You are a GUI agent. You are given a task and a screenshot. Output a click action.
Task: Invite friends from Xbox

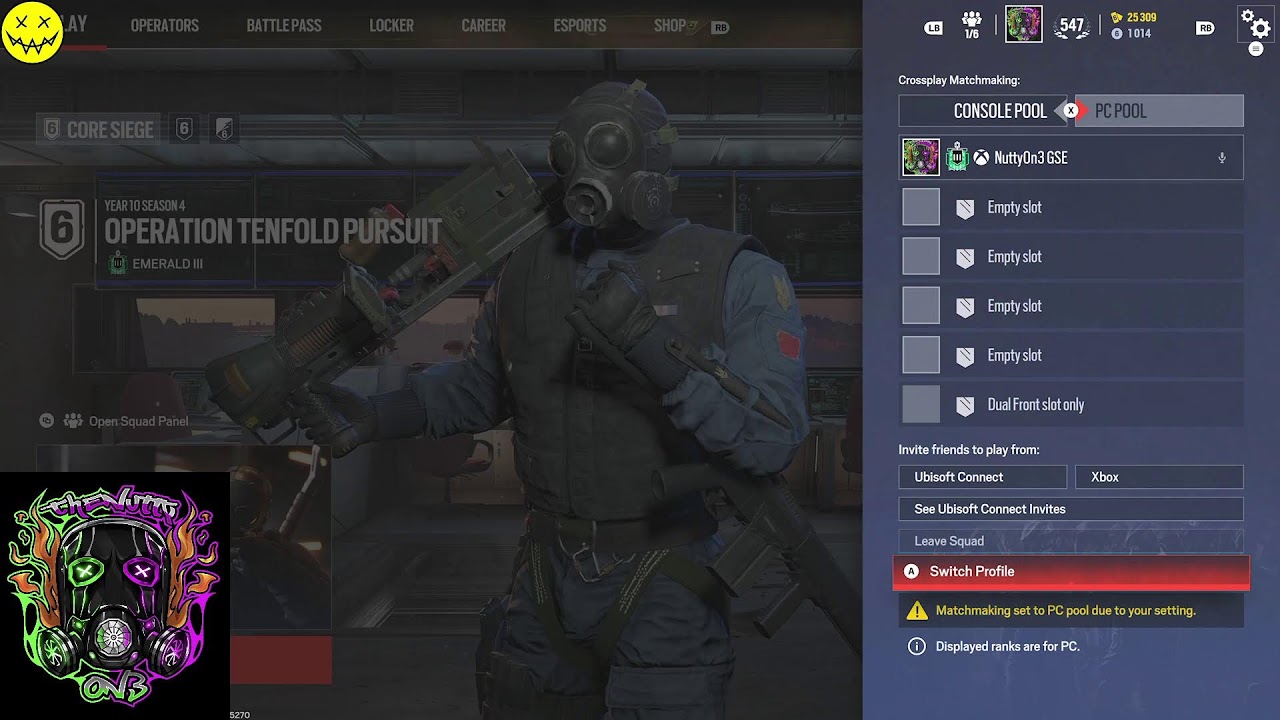tap(1159, 477)
